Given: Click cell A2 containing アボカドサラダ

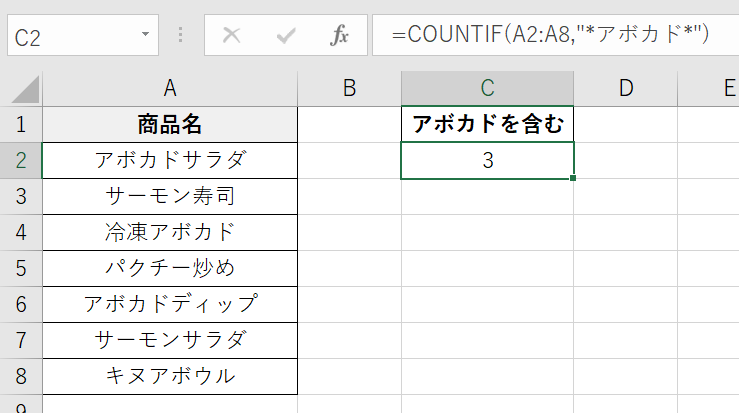Looking at the screenshot, I should [170, 160].
